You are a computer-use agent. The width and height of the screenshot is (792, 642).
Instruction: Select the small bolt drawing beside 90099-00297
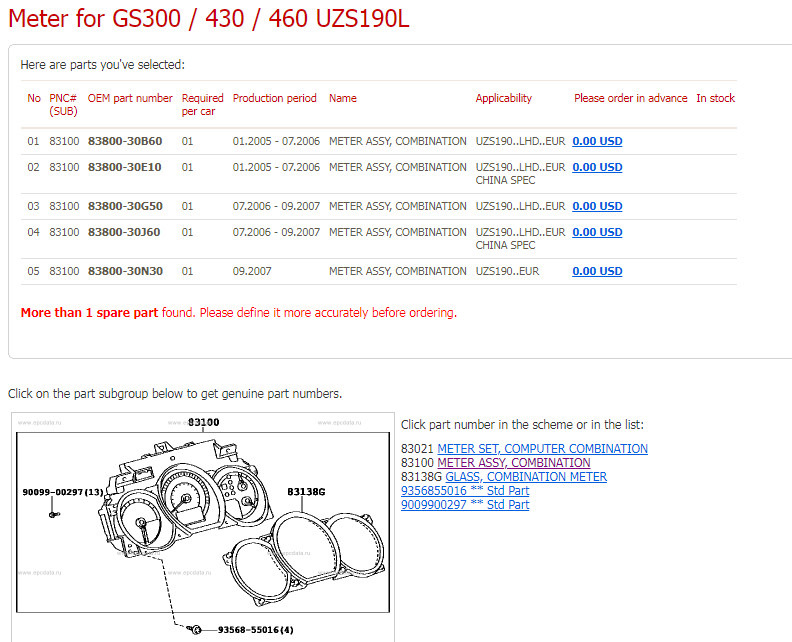(54, 515)
